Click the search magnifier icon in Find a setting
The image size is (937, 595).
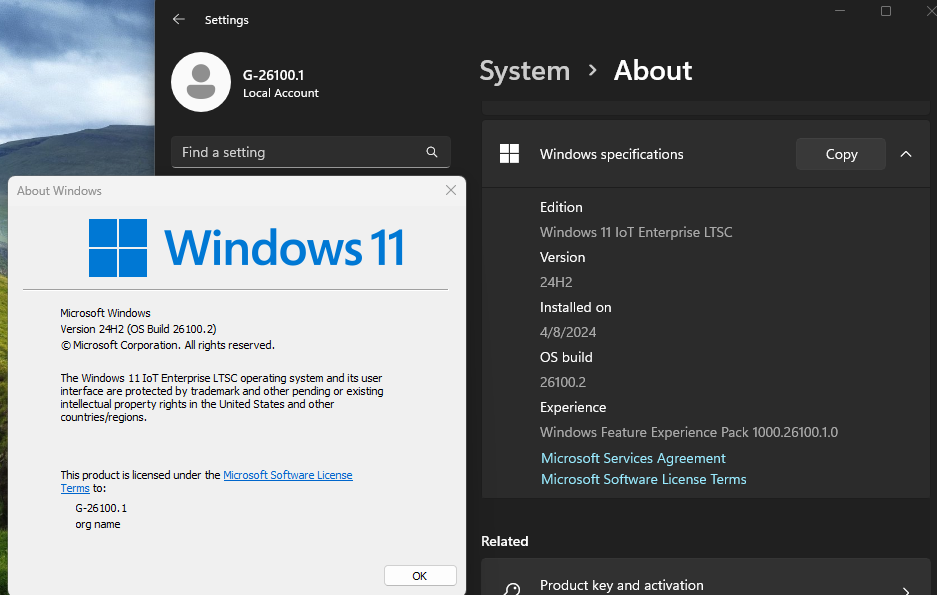[431, 152]
